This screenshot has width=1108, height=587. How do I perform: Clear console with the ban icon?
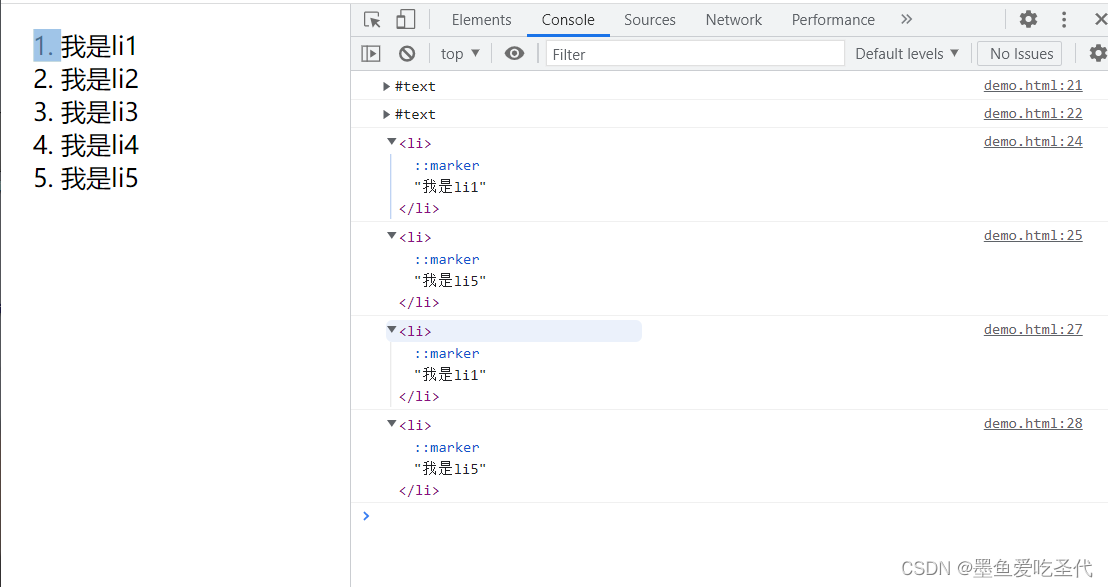point(407,54)
